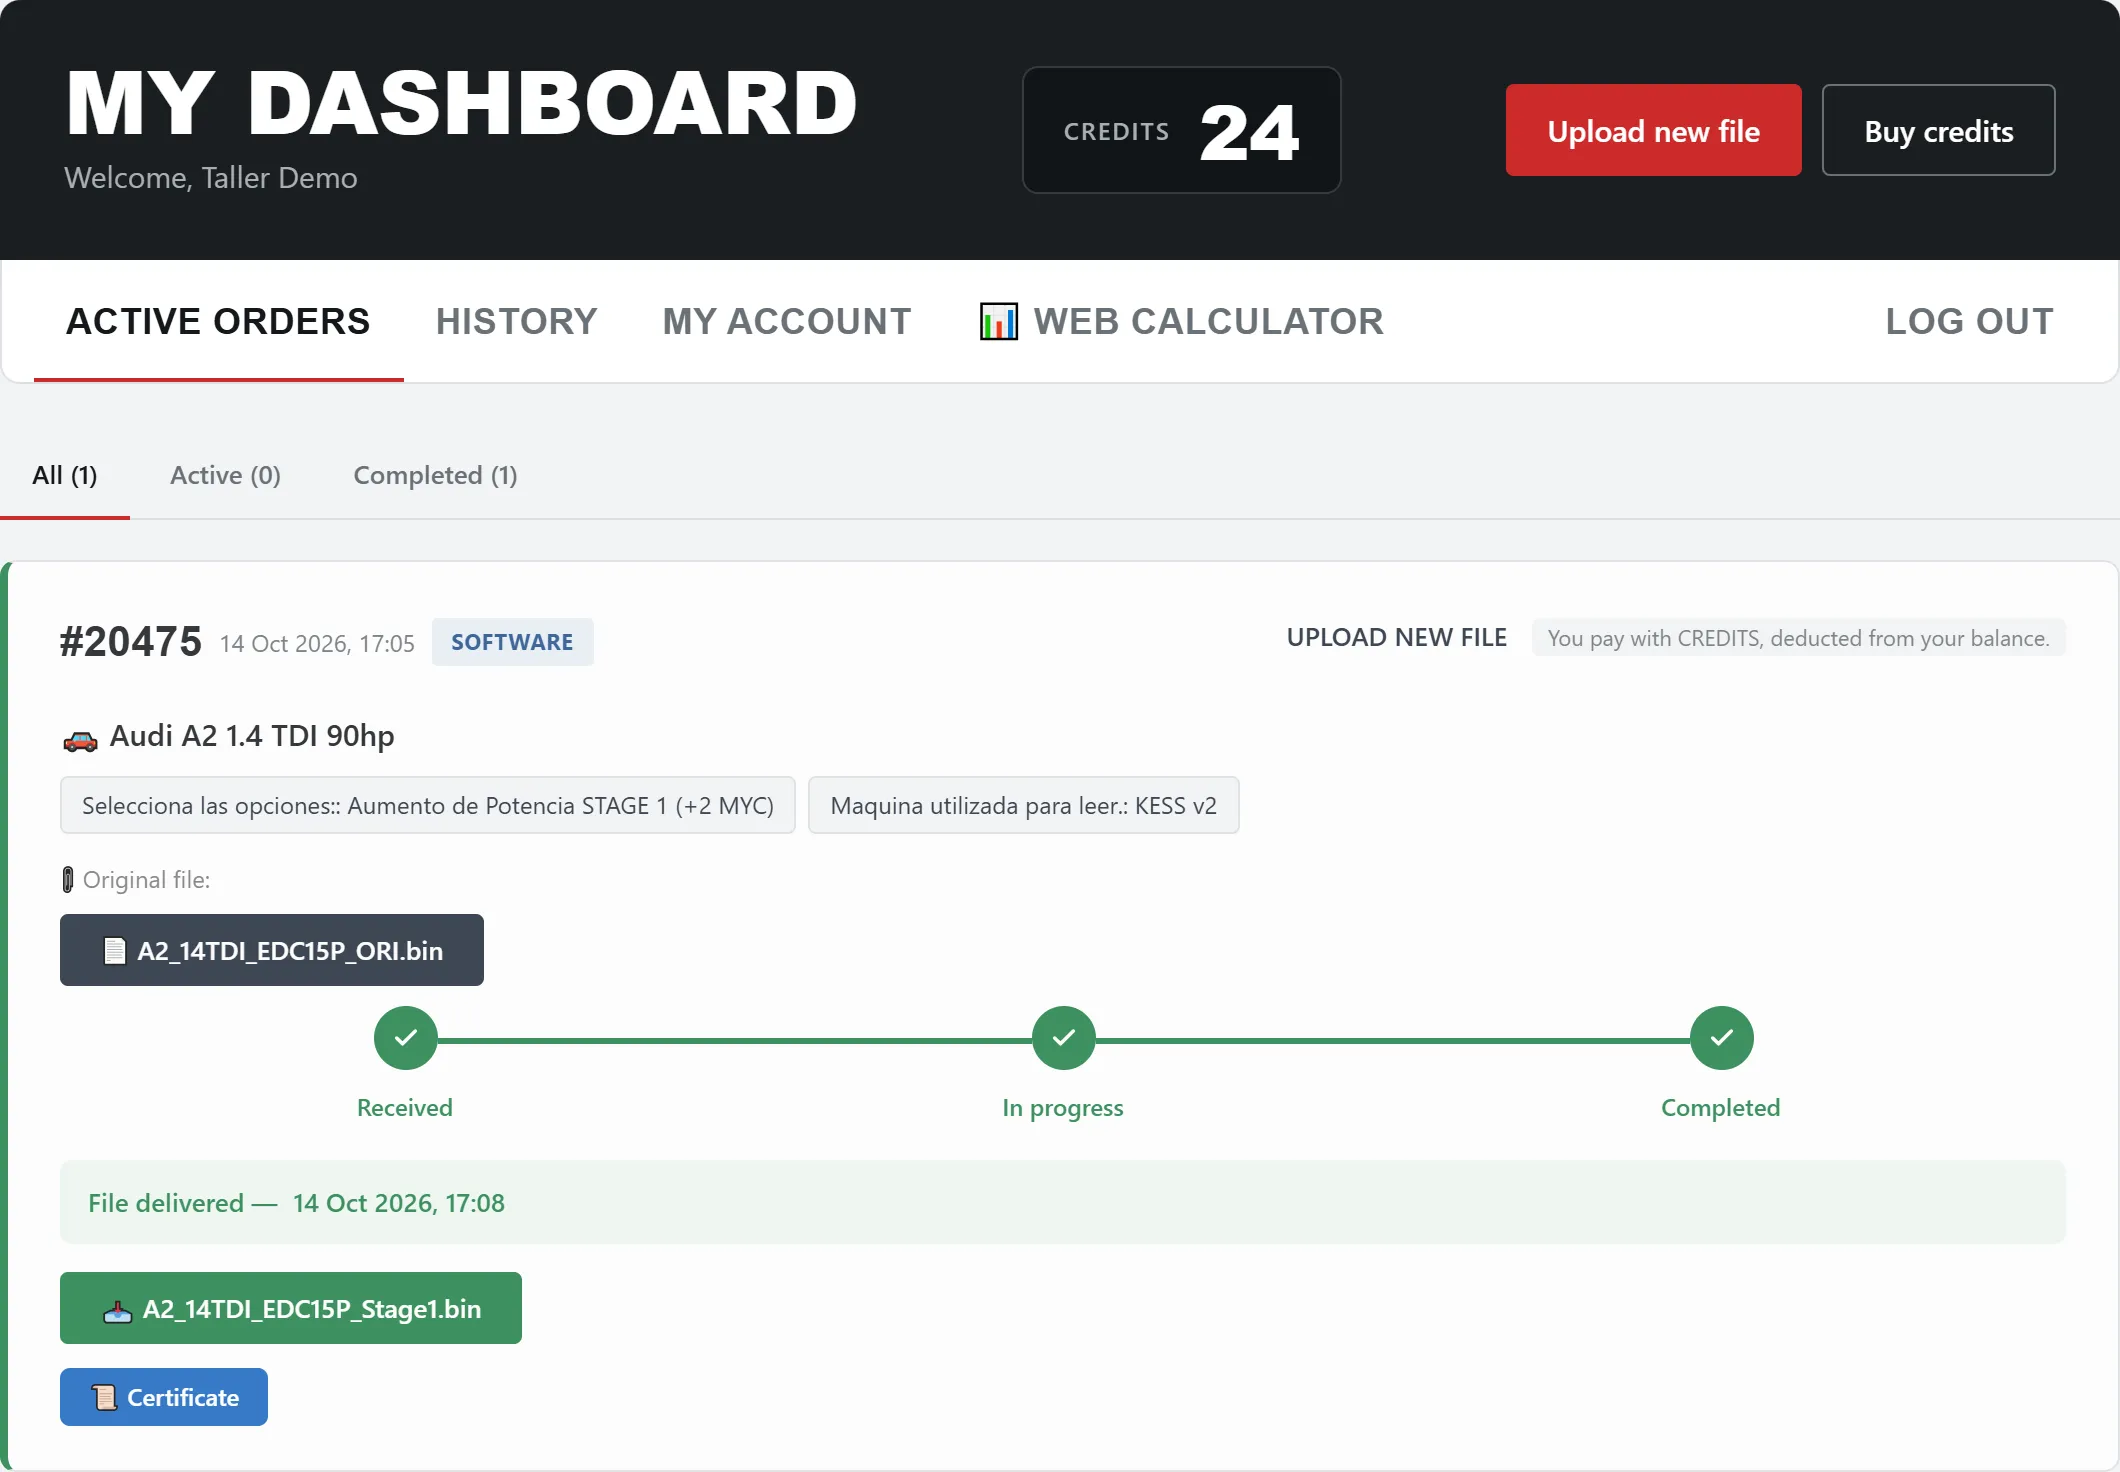Click the bar chart calculator icon

998,321
